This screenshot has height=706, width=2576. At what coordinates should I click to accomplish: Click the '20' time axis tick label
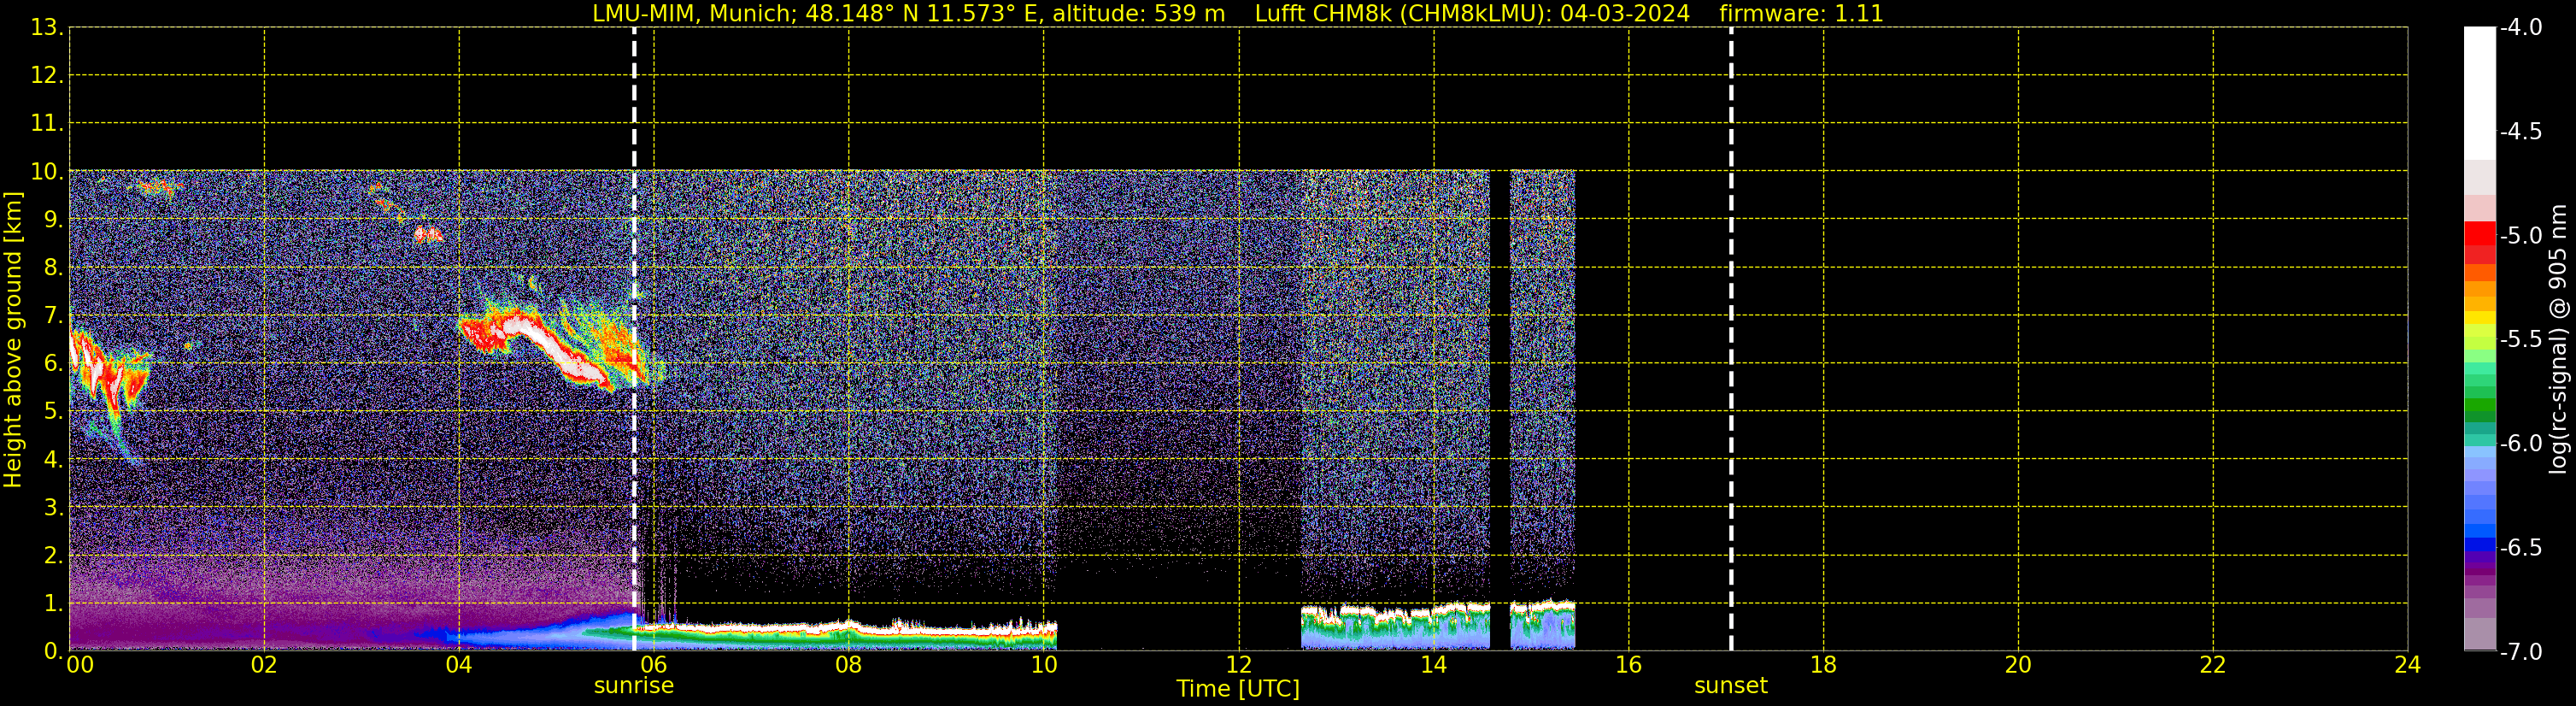[x=2018, y=665]
